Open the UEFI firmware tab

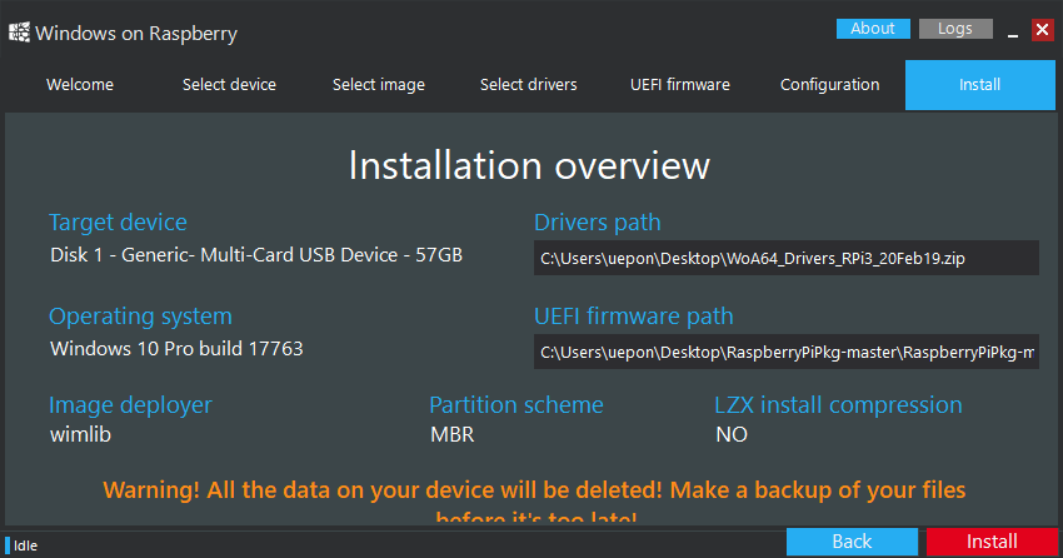(680, 85)
